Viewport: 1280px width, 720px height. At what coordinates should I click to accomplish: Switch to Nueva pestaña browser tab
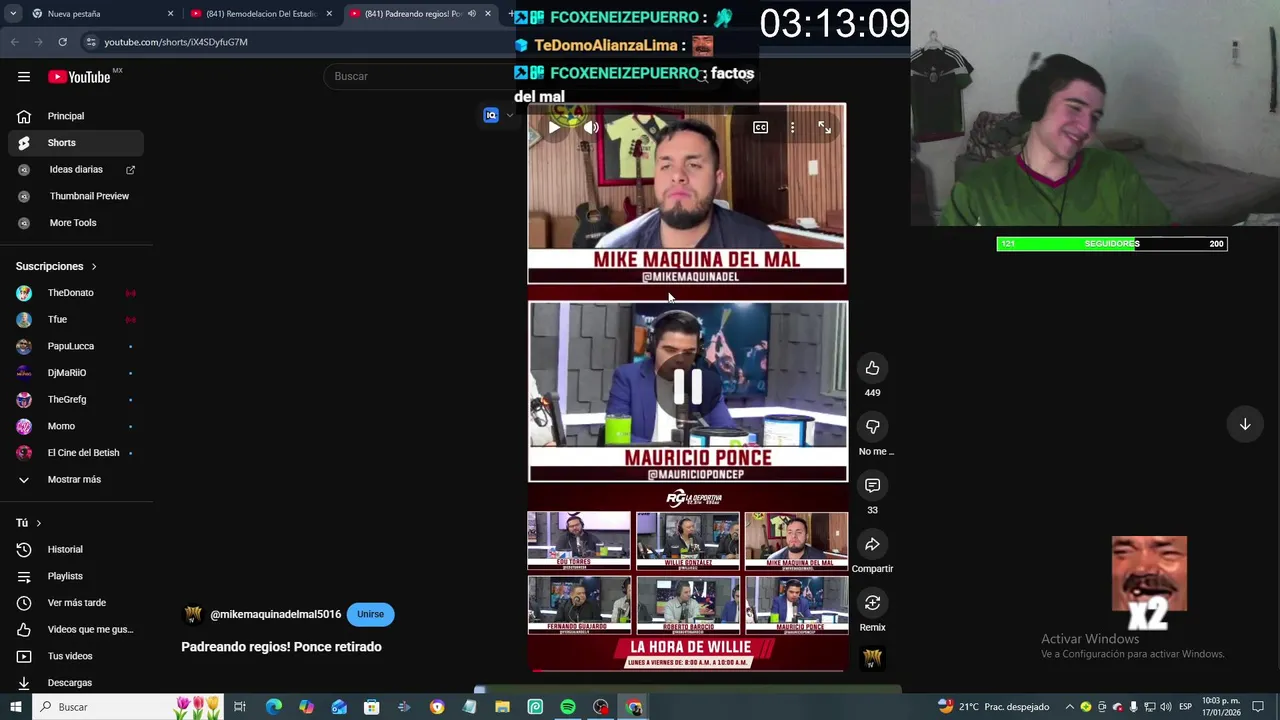(x=100, y=14)
